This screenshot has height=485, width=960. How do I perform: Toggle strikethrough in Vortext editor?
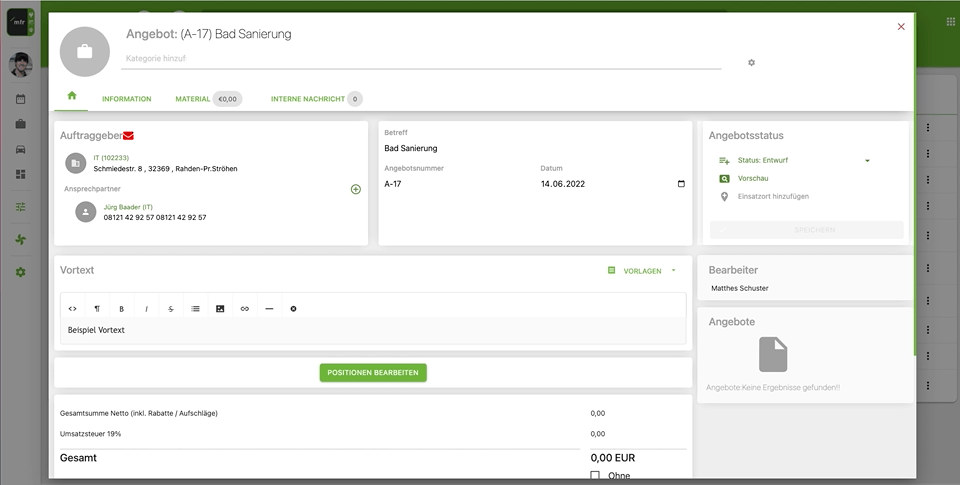click(171, 309)
